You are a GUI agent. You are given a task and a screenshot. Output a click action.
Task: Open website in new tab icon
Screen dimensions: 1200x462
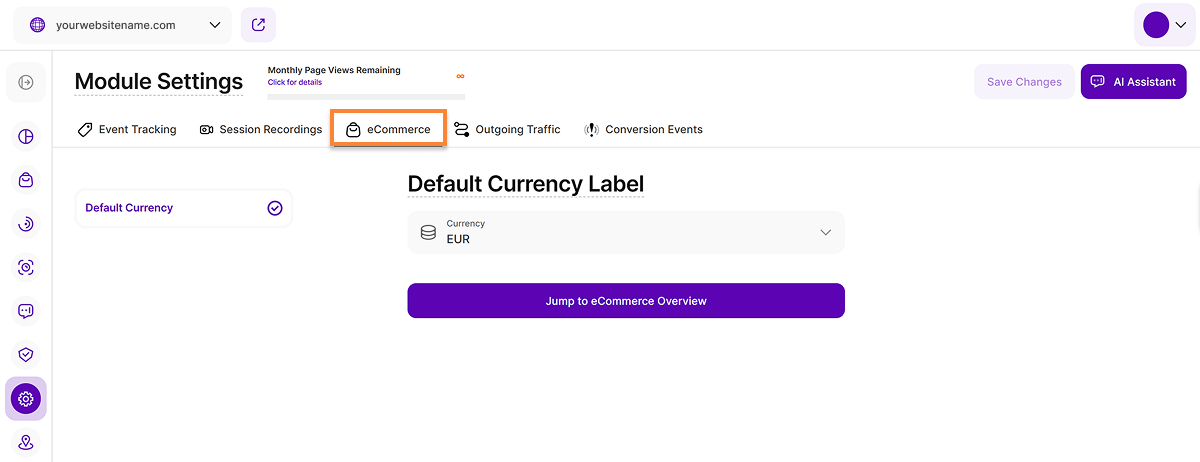tap(258, 25)
